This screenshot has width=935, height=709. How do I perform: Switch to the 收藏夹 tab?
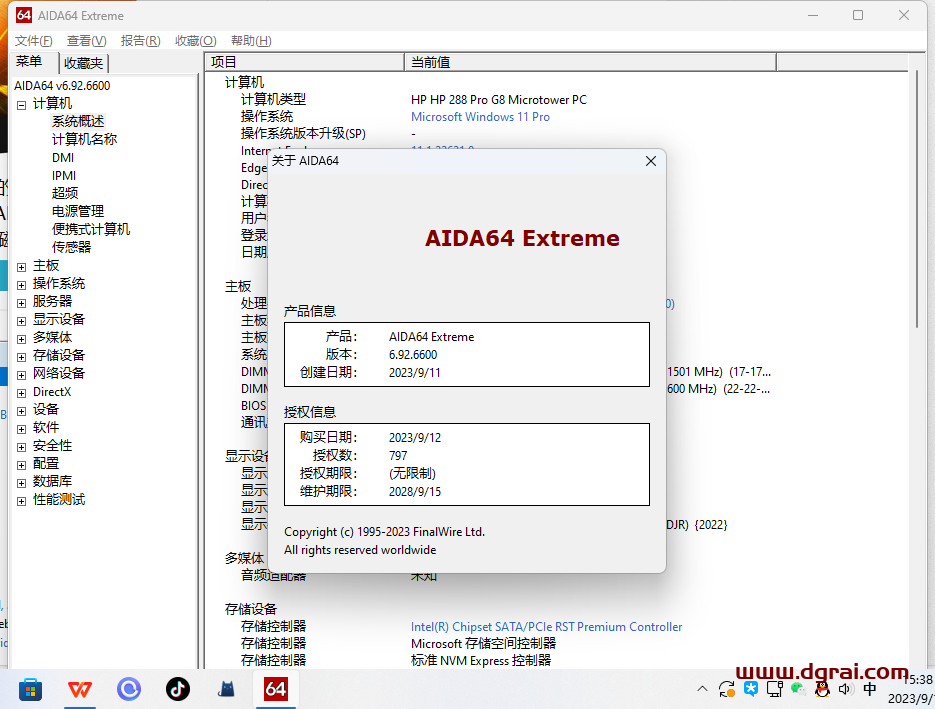pyautogui.click(x=83, y=63)
